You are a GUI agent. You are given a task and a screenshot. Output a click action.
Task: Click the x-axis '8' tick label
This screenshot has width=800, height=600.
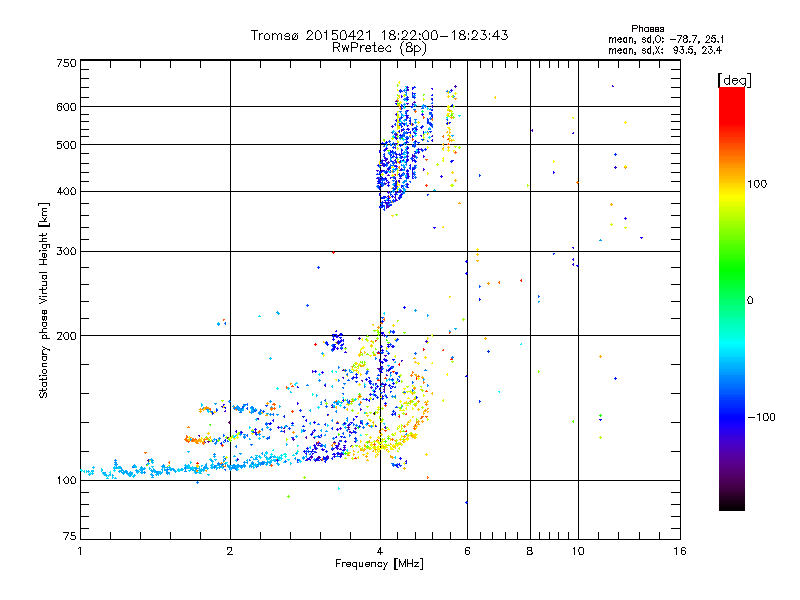click(x=530, y=551)
